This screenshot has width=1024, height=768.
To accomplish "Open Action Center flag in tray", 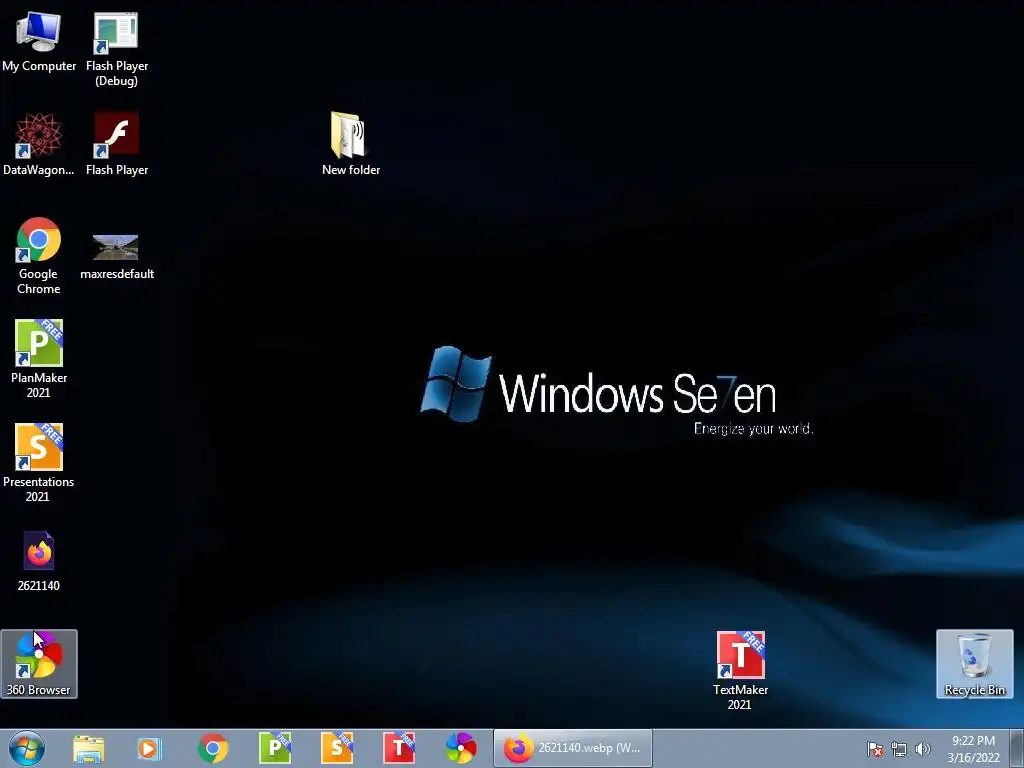I will point(875,749).
